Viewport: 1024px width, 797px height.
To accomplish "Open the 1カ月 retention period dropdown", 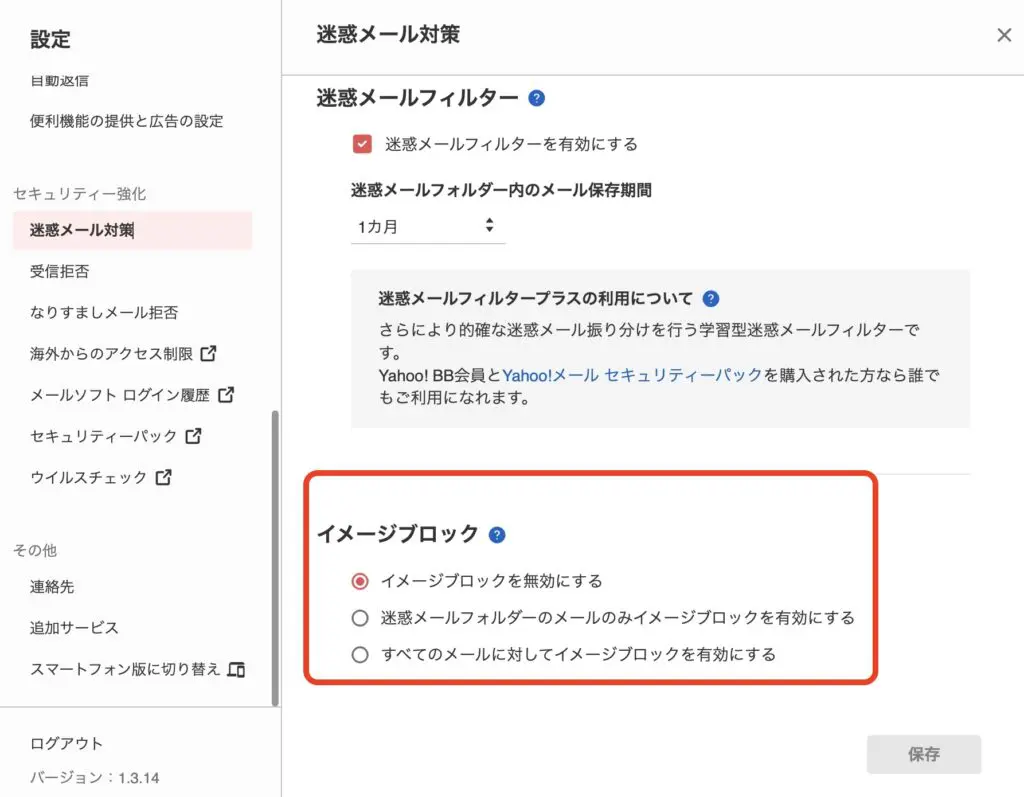I will (x=428, y=227).
